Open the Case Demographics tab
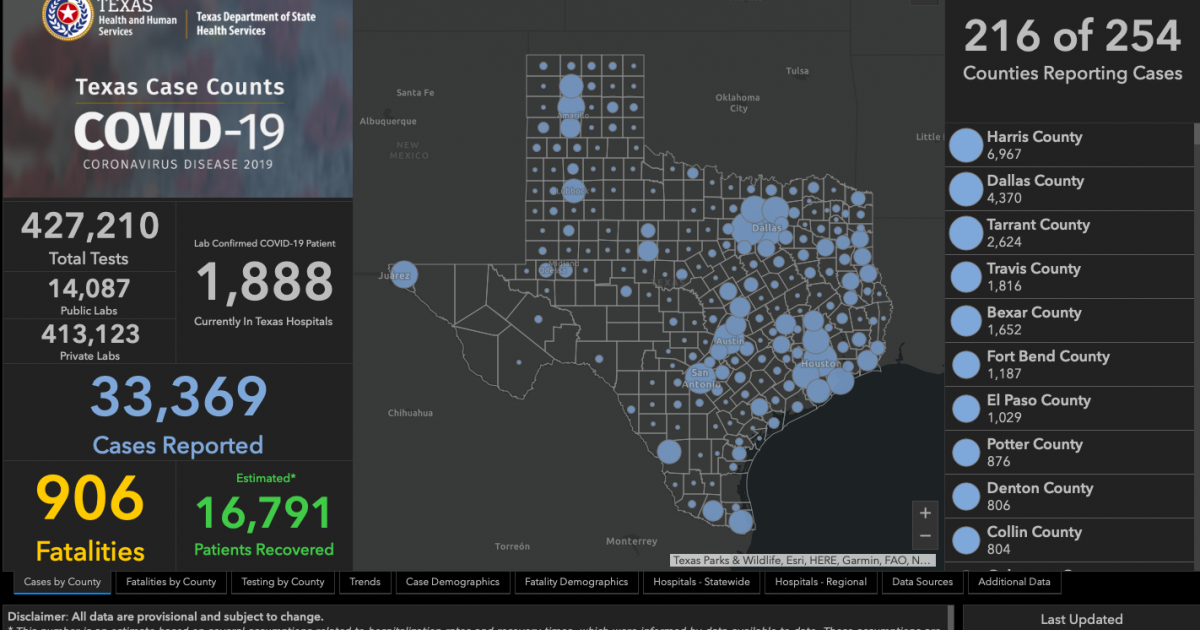The width and height of the screenshot is (1200, 630). [x=452, y=582]
